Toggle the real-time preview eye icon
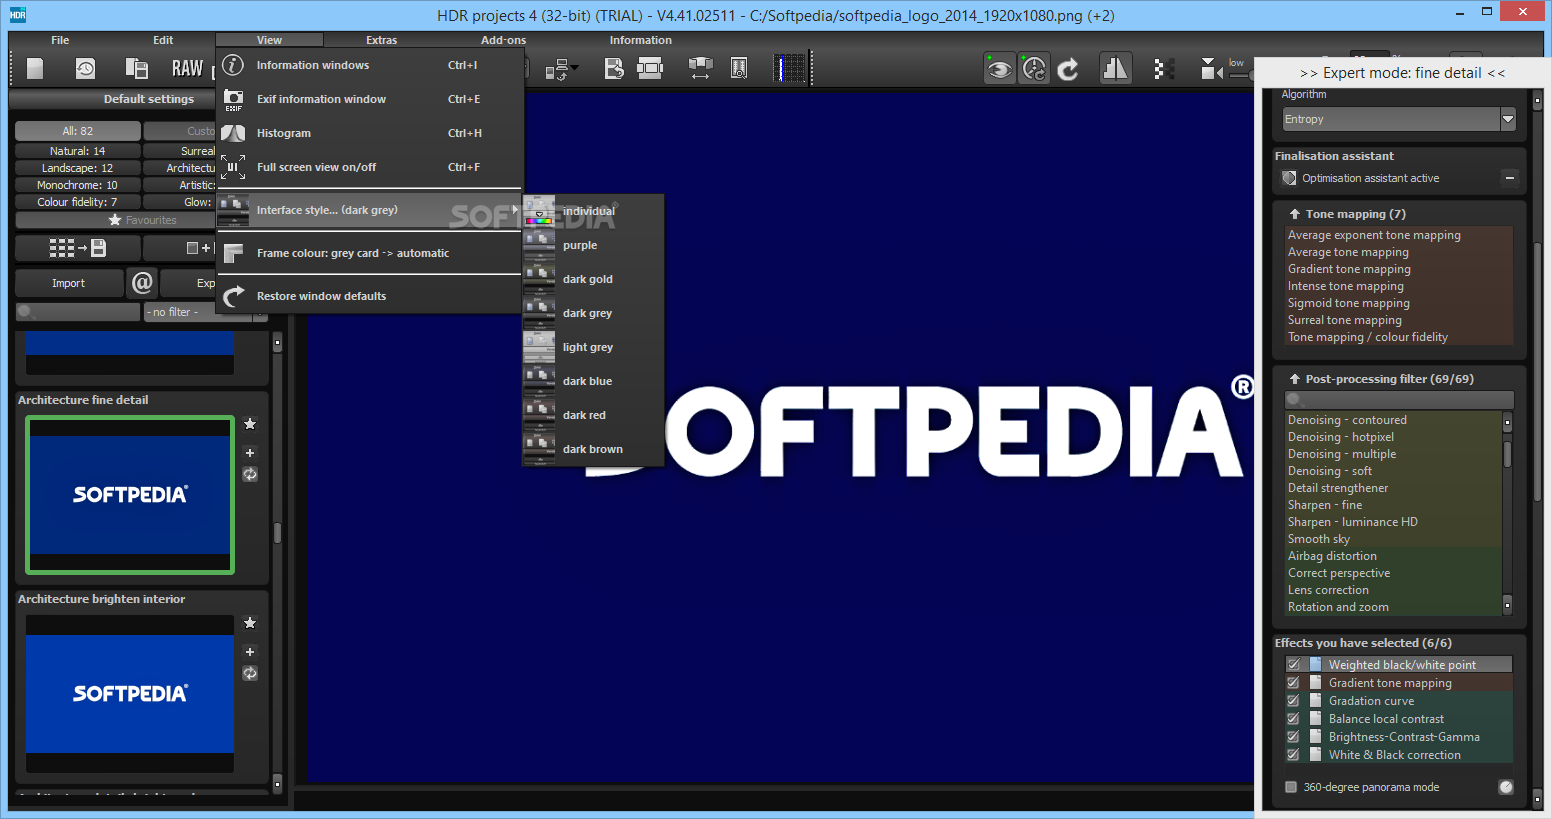 coord(999,68)
